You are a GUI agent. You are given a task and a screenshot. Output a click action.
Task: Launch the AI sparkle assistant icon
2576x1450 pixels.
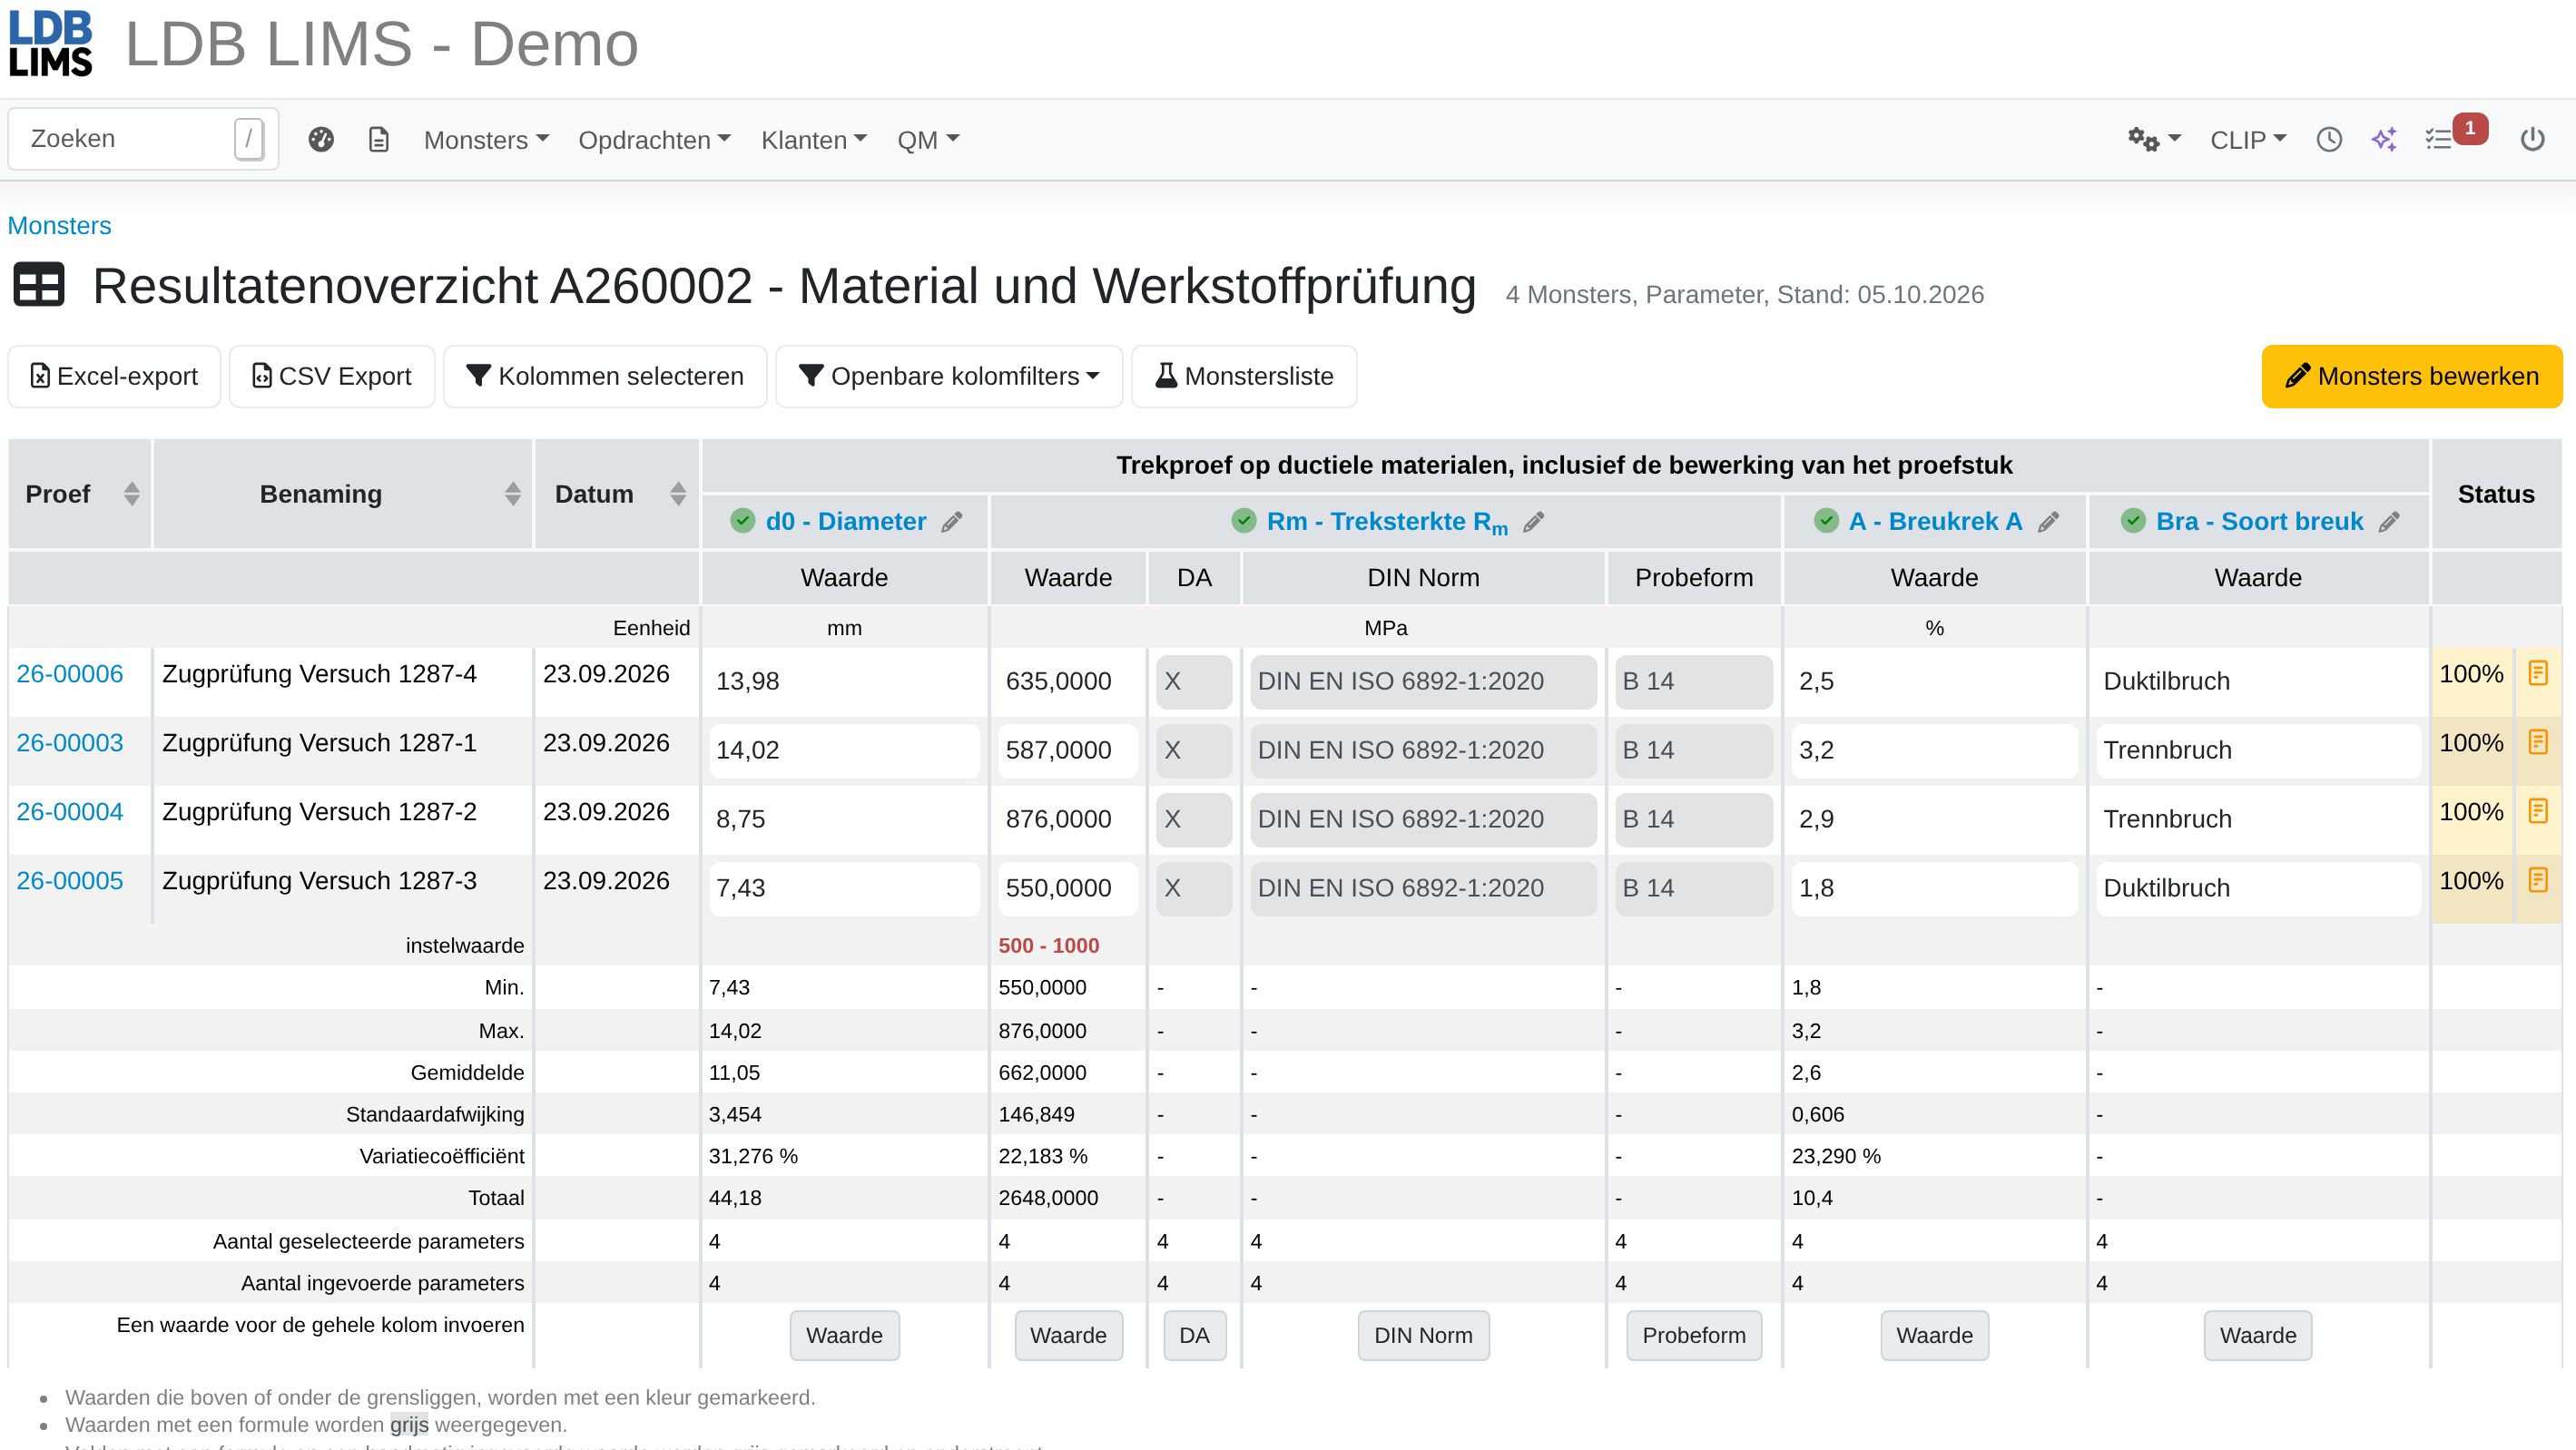click(x=2384, y=139)
